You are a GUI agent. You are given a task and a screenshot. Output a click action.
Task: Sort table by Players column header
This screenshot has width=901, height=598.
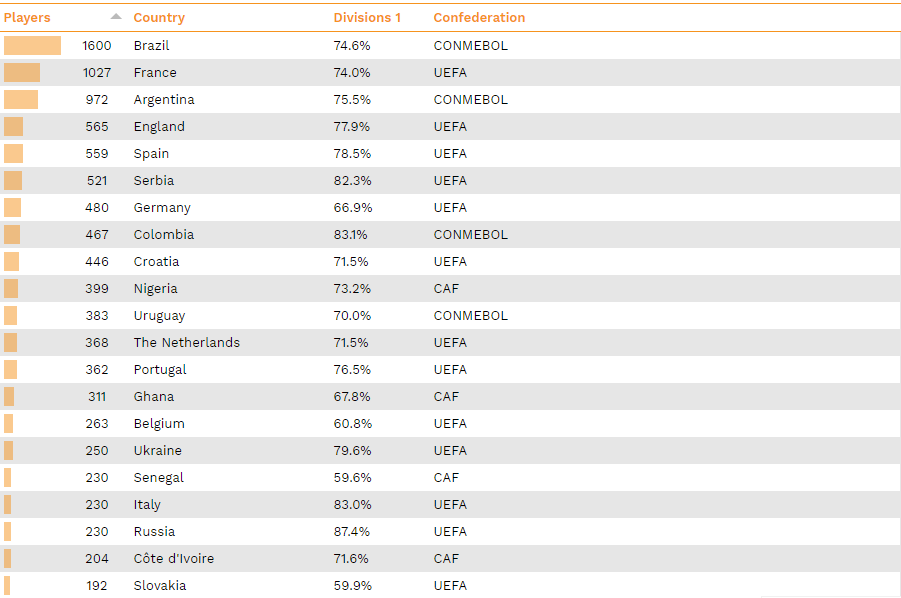pos(27,18)
